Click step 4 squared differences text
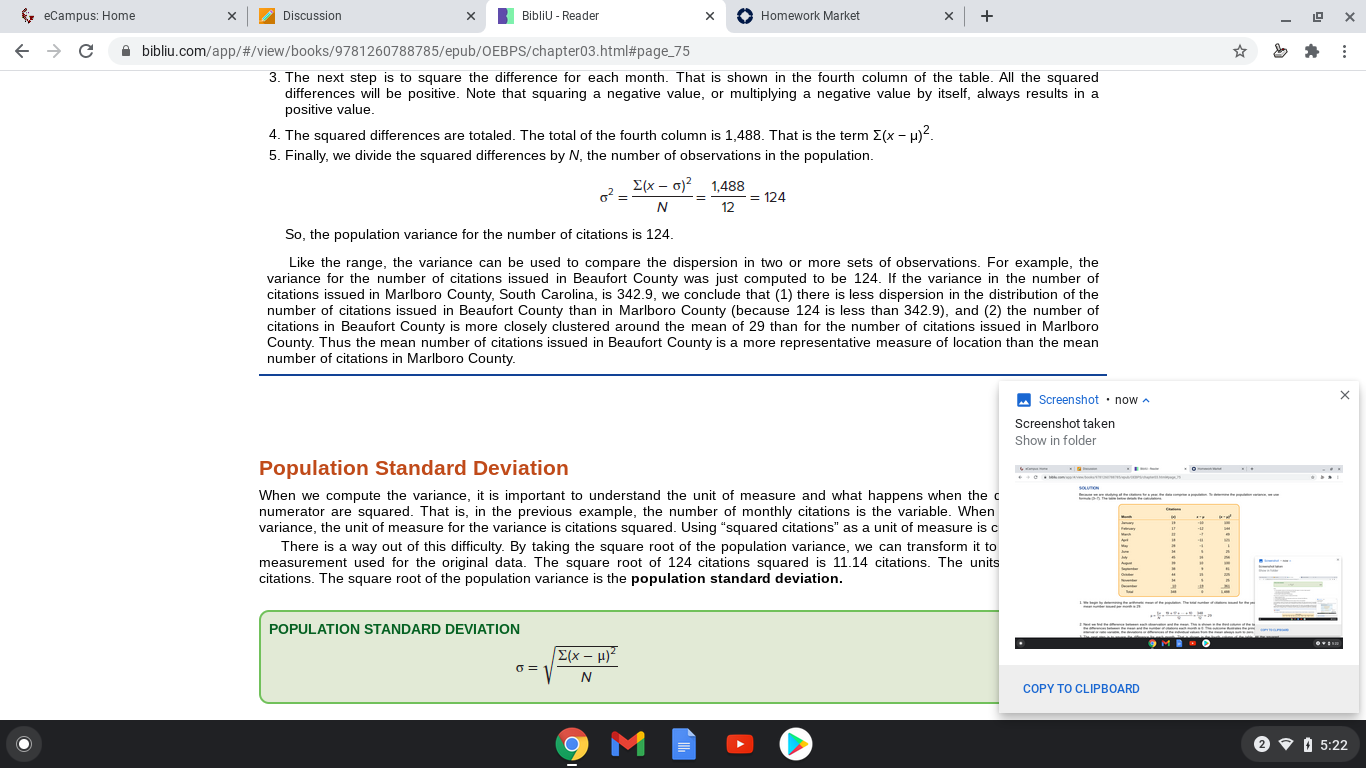This screenshot has width=1366, height=768. [x=608, y=134]
